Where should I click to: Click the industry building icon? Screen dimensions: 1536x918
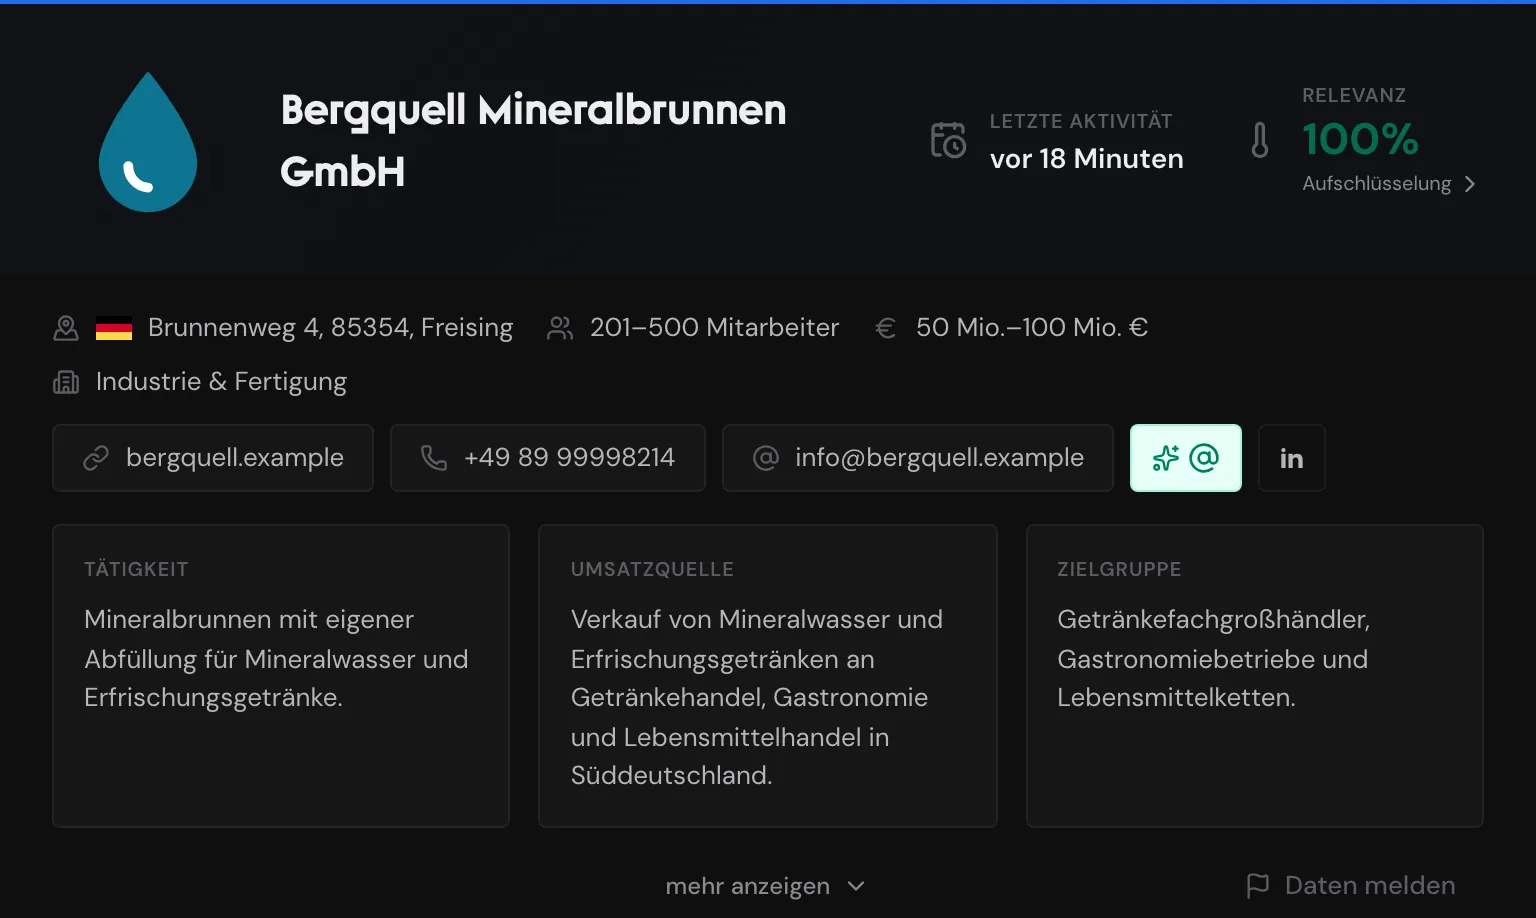66,382
